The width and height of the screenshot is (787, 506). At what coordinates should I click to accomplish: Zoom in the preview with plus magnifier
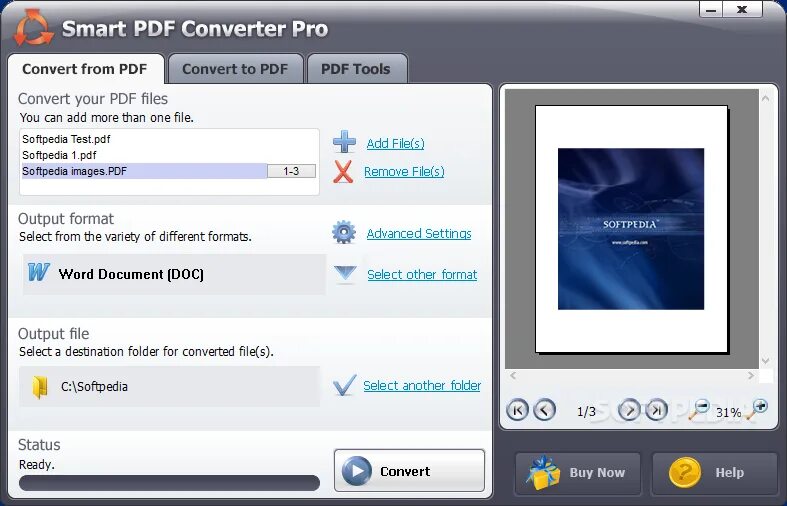pyautogui.click(x=757, y=409)
